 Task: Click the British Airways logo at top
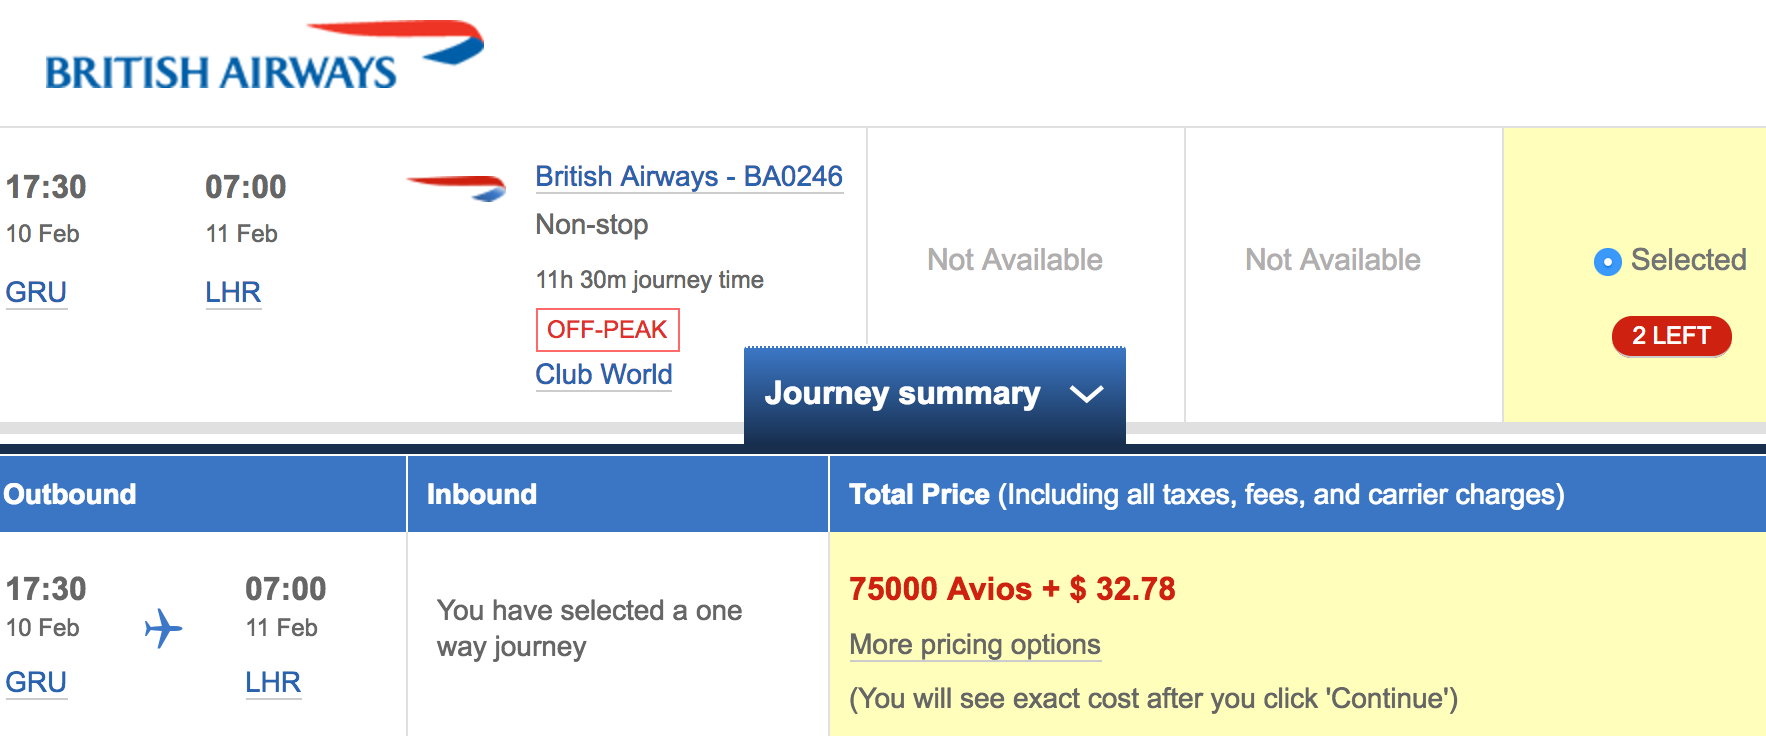coord(264,57)
